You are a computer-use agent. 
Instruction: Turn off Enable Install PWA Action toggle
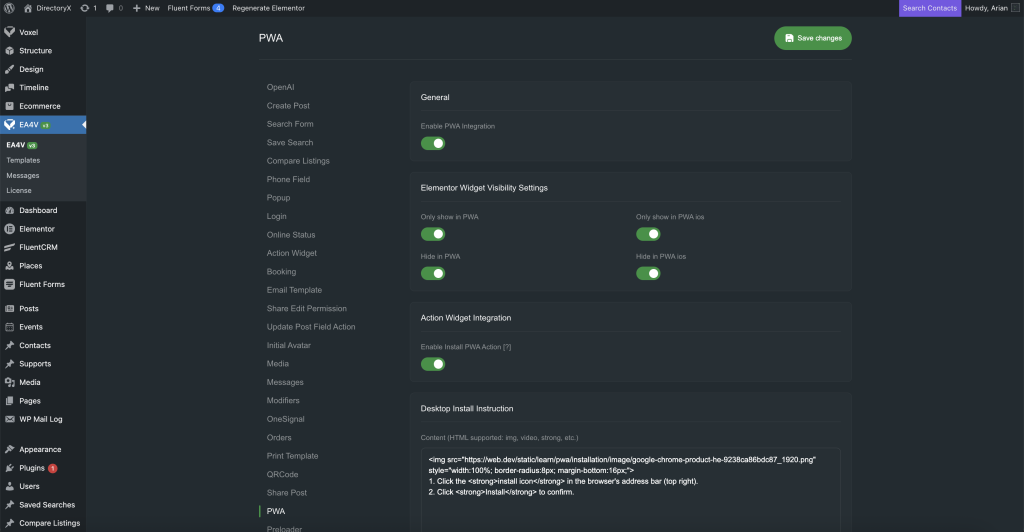pos(432,364)
